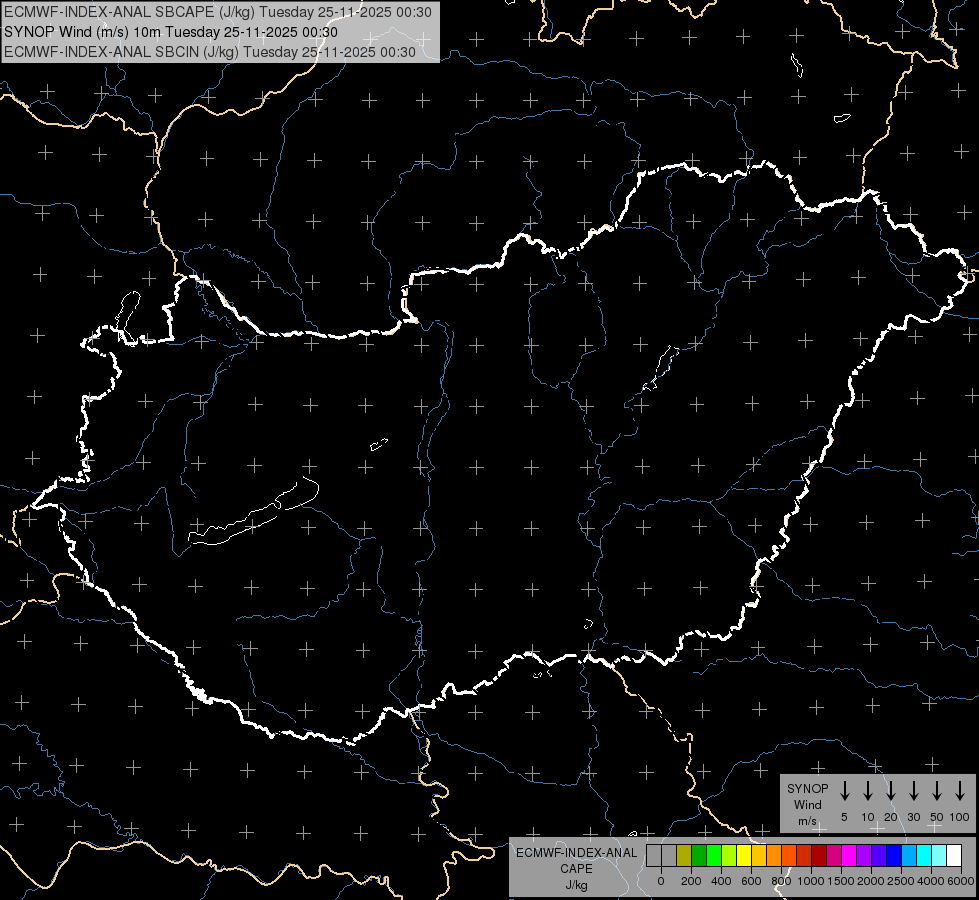Click 'ECMWF-INDEX-ANAL' label in the CAPE legend

(576, 853)
